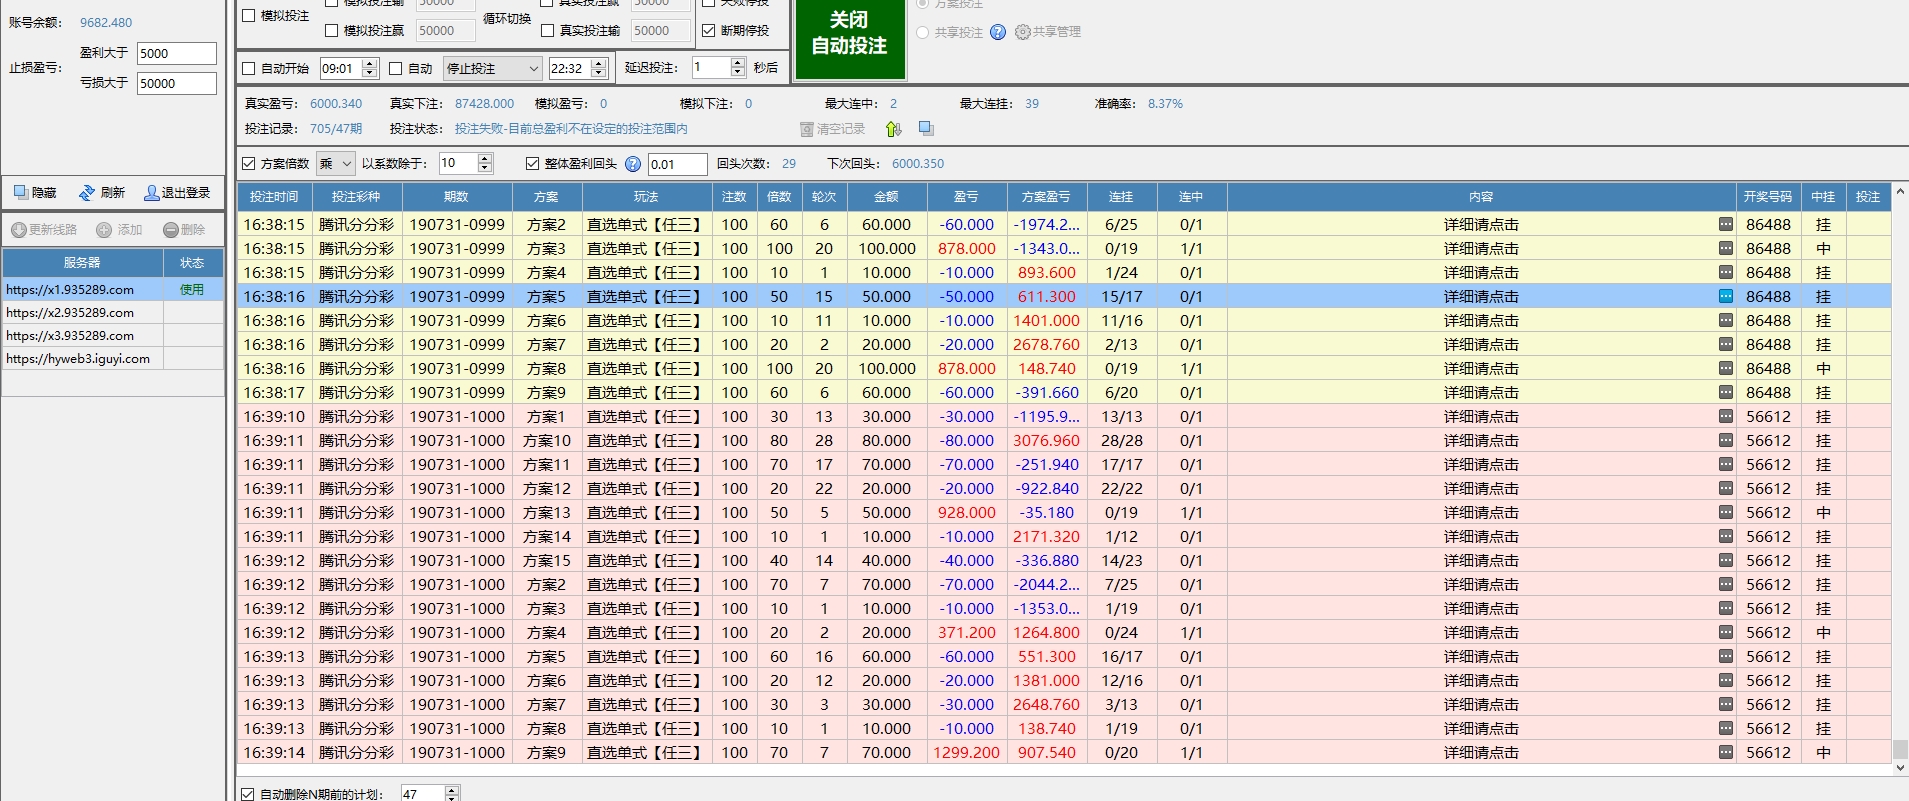Click the 0.01 profit return input field
Viewport: 1909px width, 801px height.
pyautogui.click(x=677, y=164)
